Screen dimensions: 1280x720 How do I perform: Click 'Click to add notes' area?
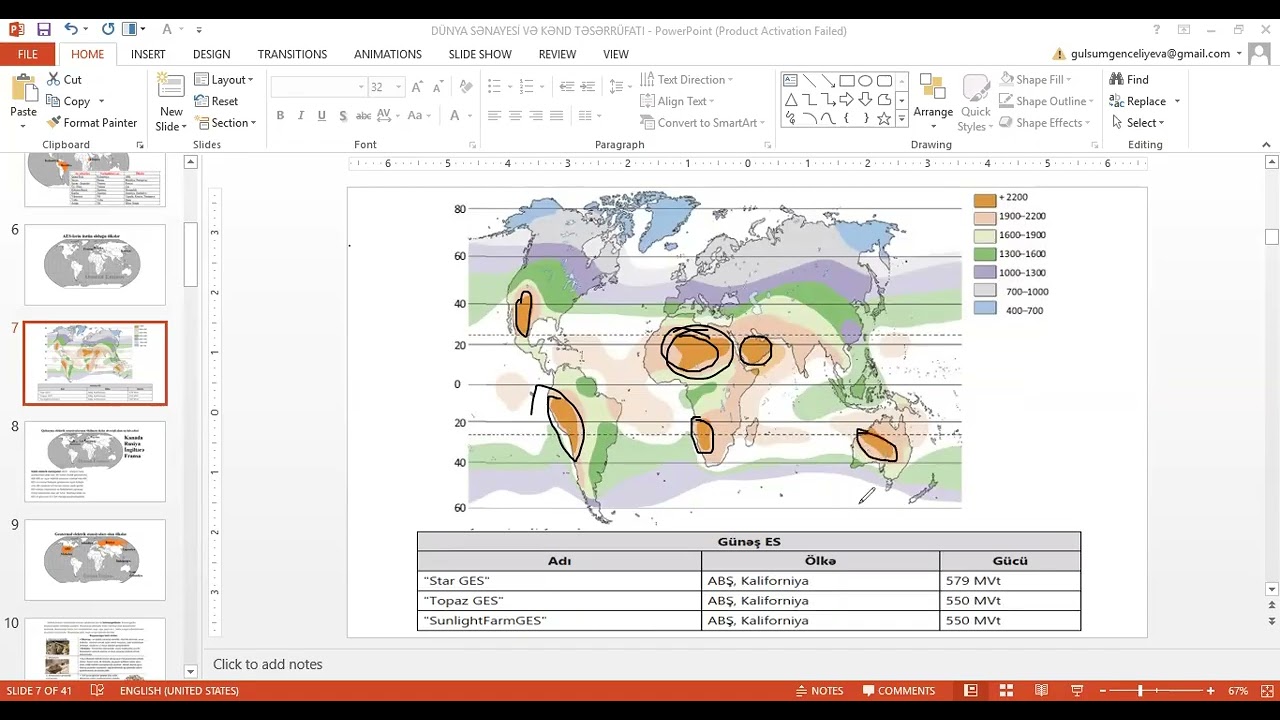268,664
